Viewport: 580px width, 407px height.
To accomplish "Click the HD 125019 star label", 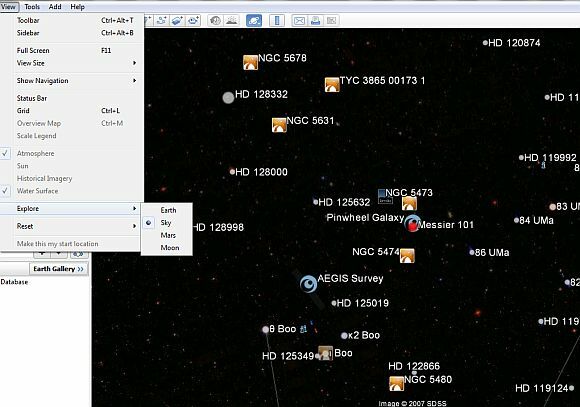I will (362, 303).
